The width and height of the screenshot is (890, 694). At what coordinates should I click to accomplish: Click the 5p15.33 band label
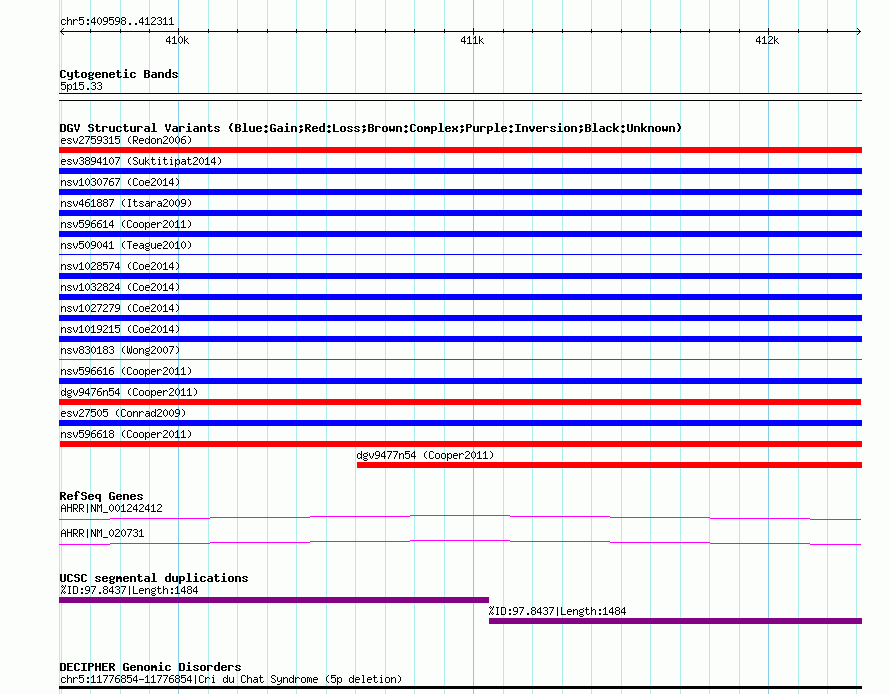(81, 86)
